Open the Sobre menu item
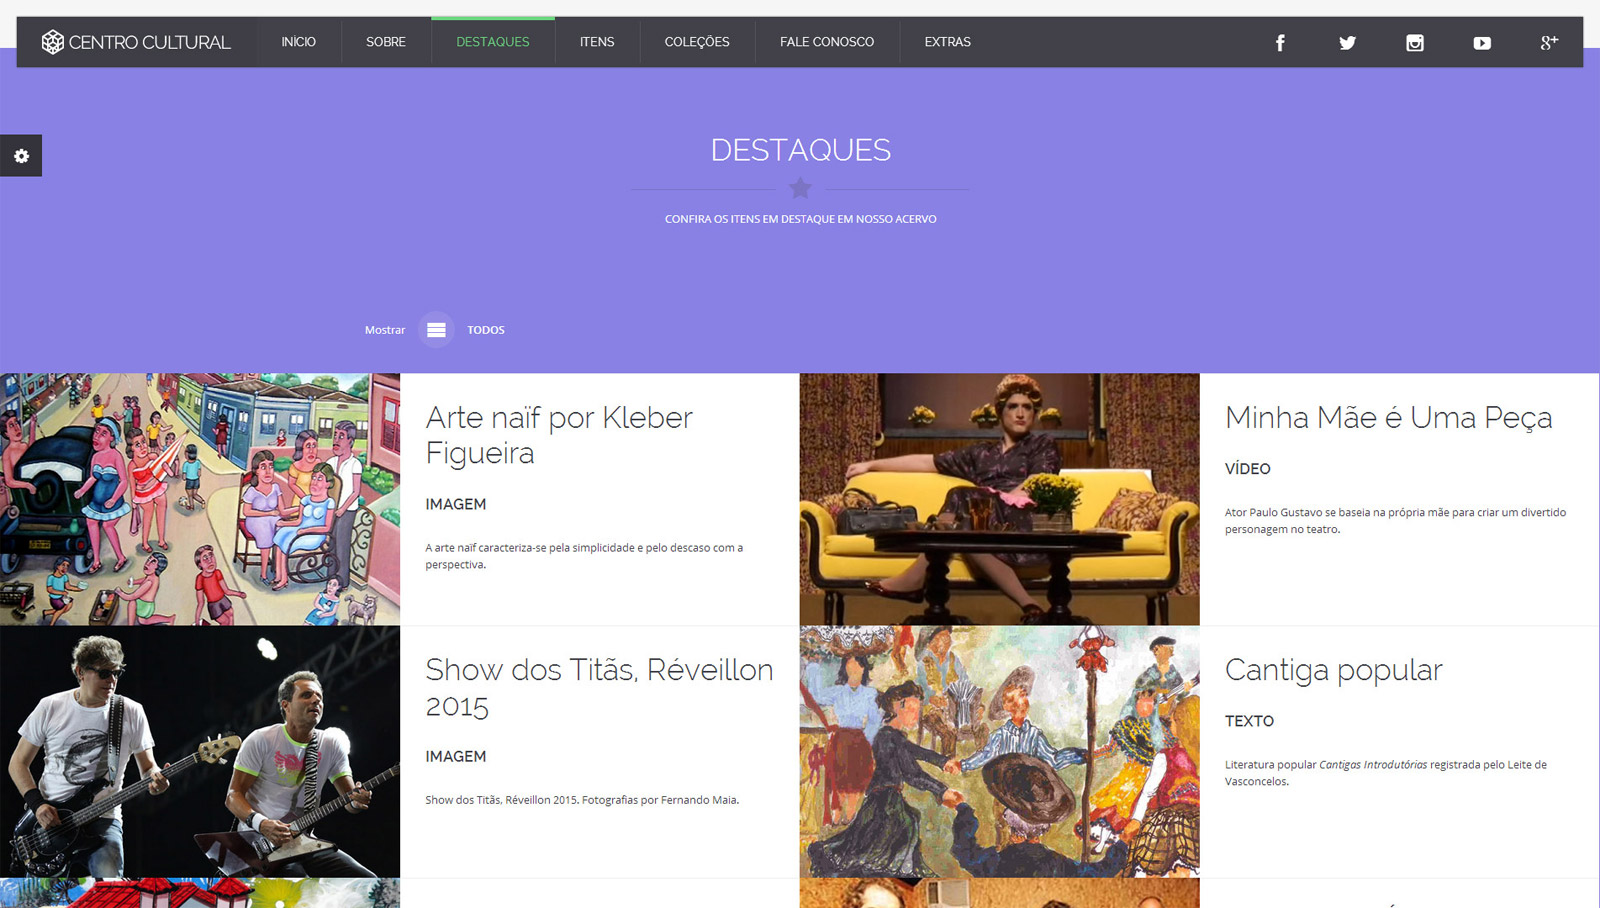Viewport: 1600px width, 908px height. pos(386,42)
